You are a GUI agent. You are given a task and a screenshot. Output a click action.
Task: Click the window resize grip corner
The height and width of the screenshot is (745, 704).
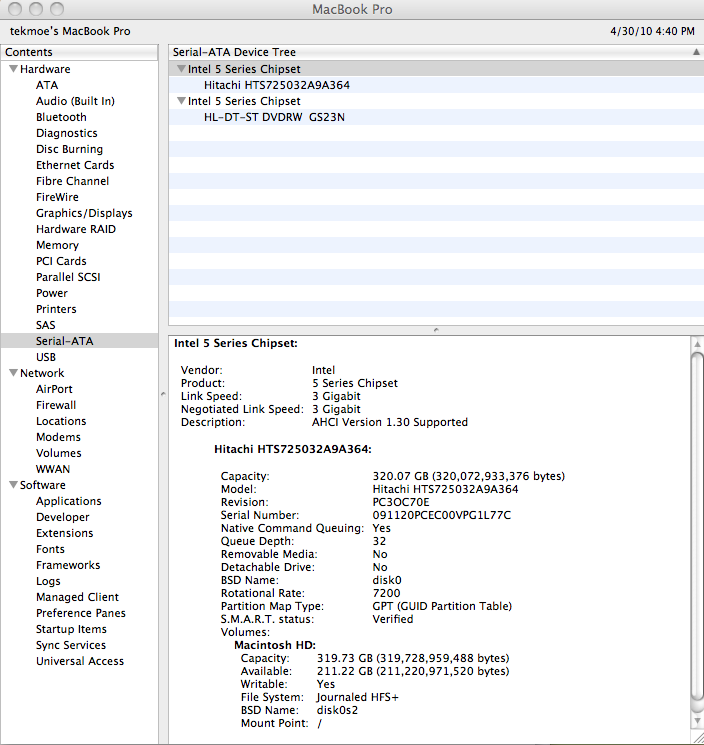coord(697,738)
